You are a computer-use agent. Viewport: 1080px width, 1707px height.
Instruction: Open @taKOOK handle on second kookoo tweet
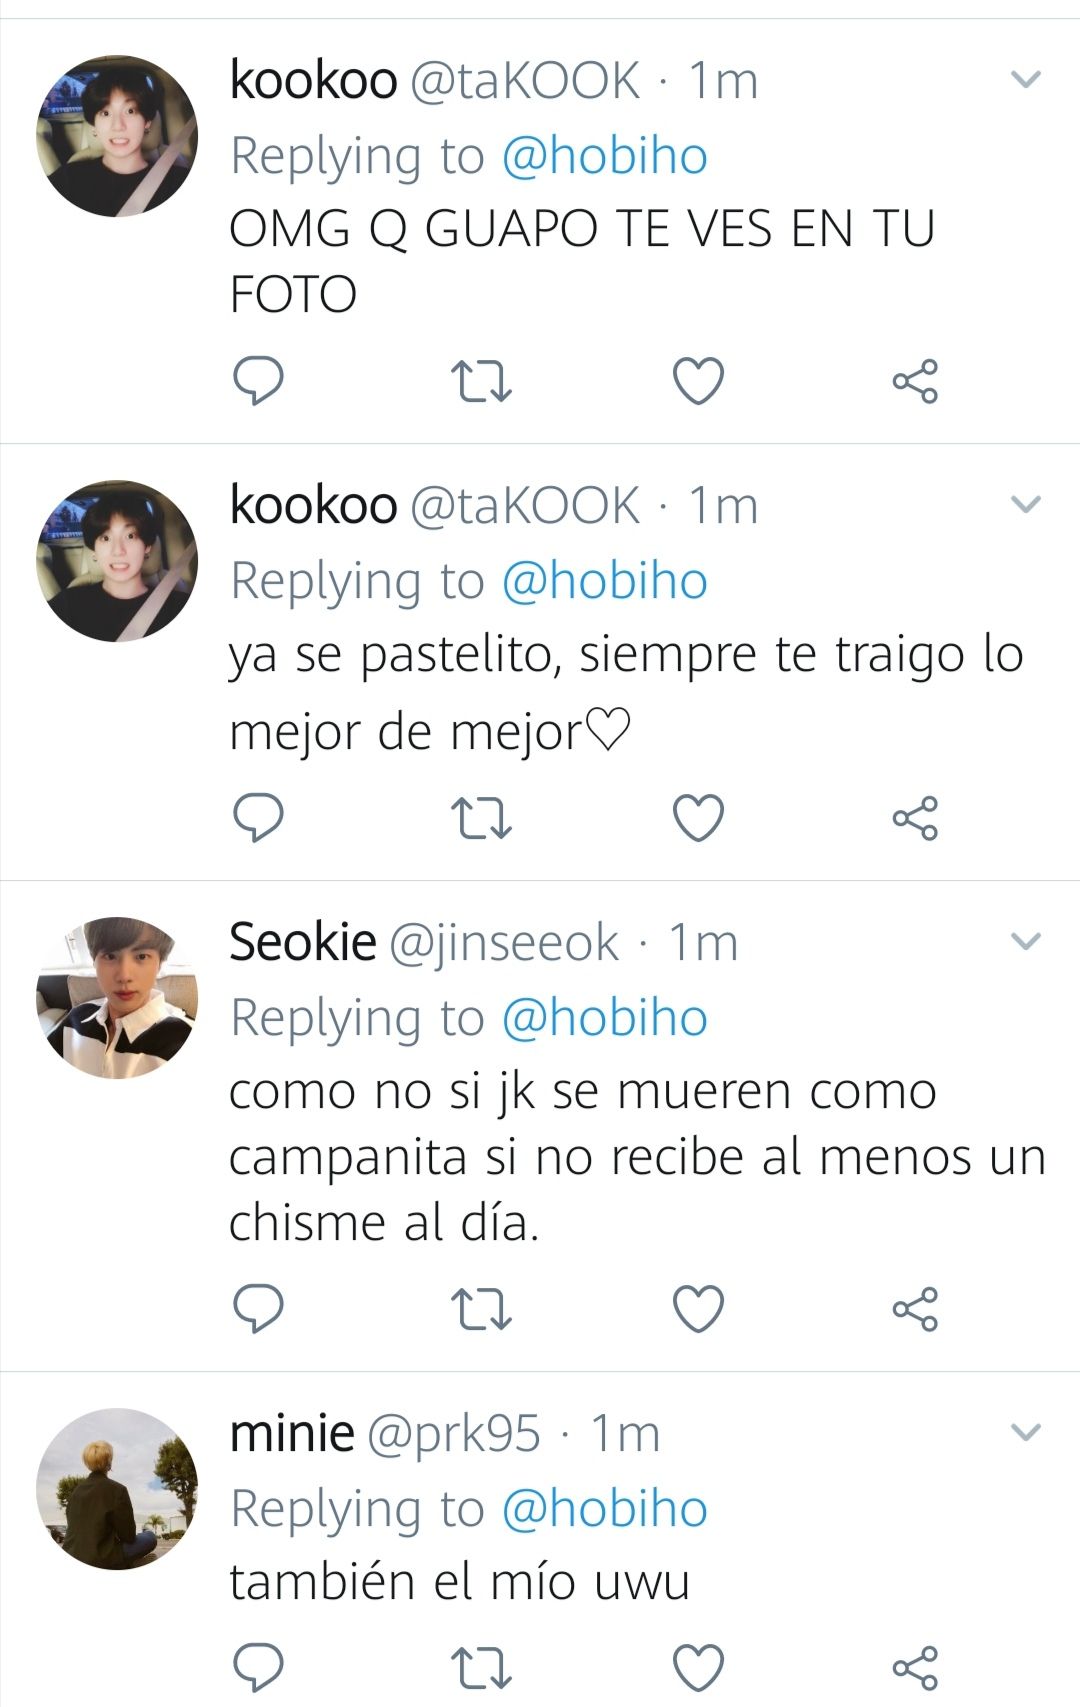(525, 505)
